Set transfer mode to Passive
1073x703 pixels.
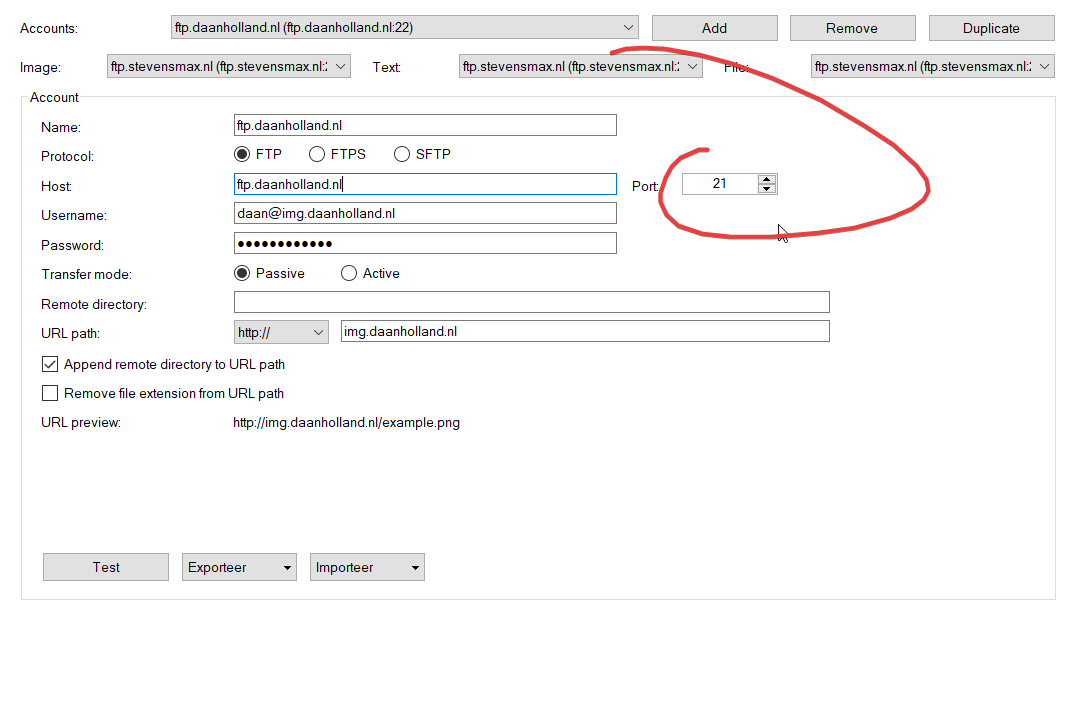click(241, 273)
